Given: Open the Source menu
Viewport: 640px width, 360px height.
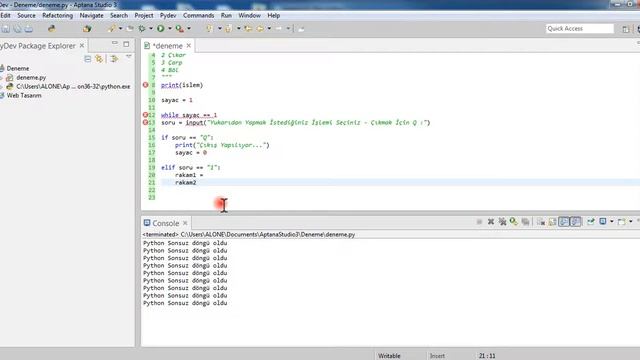Looking at the screenshot, I should coord(27,16).
